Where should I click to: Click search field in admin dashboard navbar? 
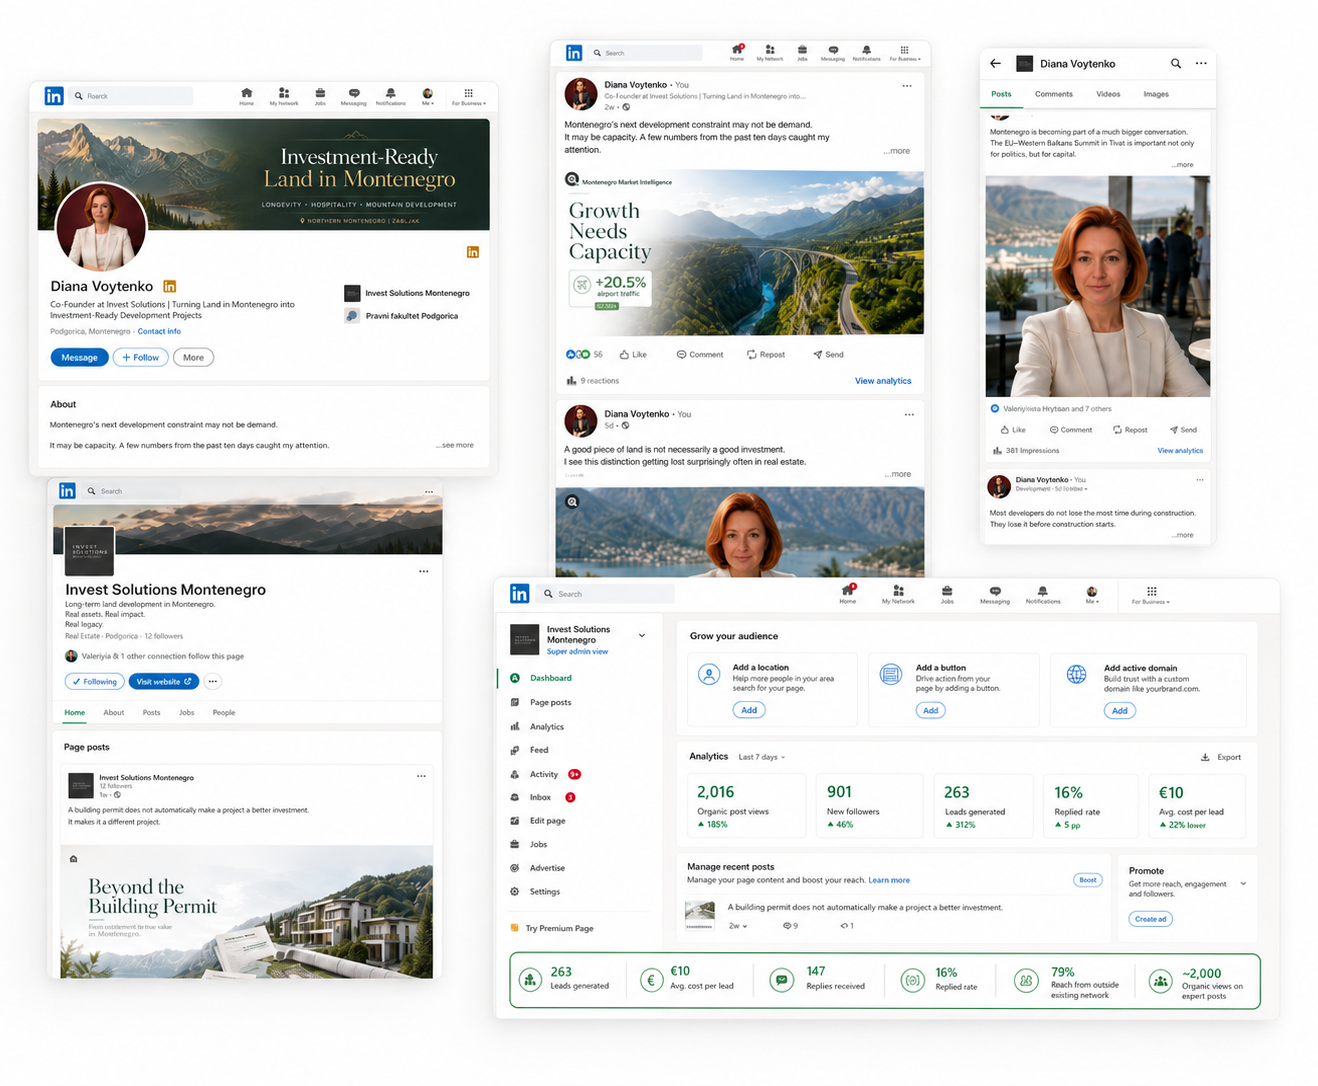pos(605,594)
